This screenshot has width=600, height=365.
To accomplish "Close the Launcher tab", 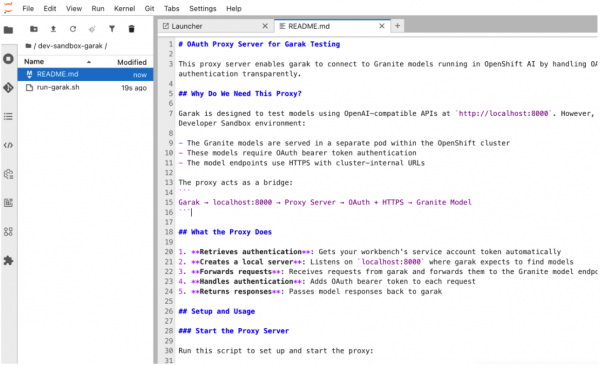I will click(265, 26).
